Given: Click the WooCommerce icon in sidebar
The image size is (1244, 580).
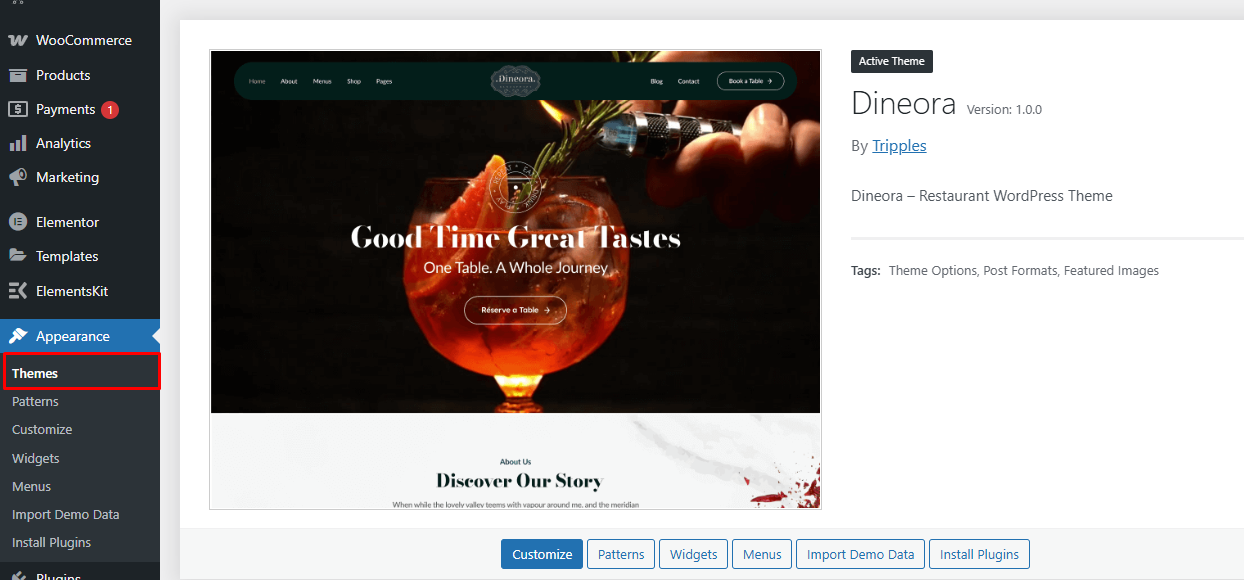Looking at the screenshot, I should [18, 41].
